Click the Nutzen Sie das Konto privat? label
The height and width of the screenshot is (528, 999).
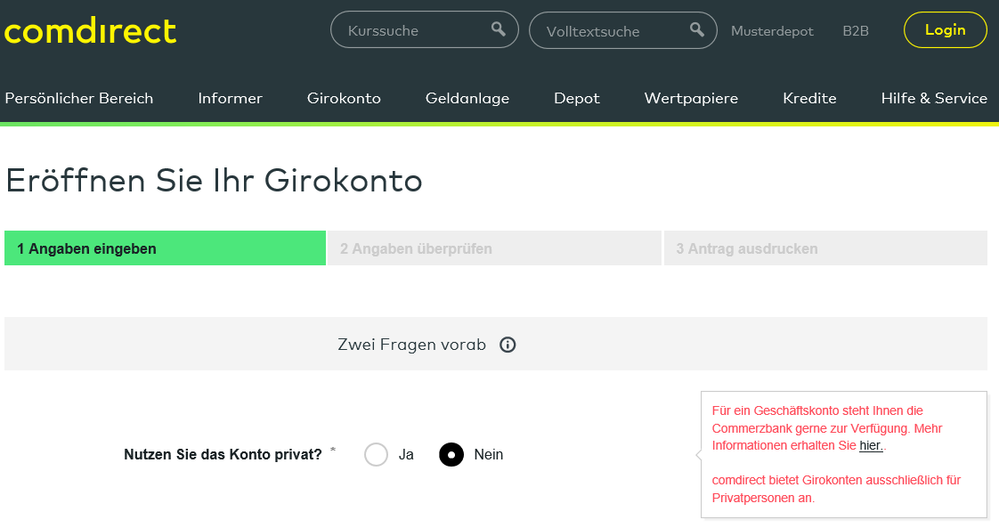pyautogui.click(x=223, y=455)
